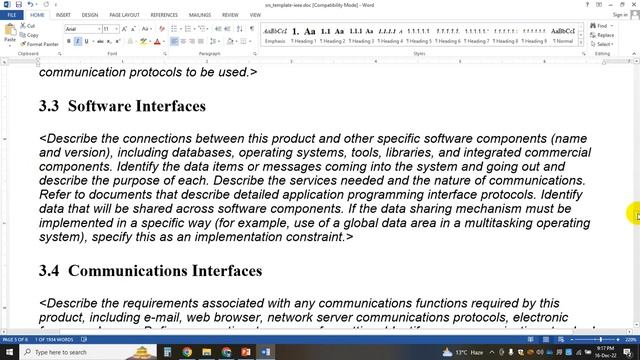The image size is (640, 360).
Task: Click the Save icon in quick access toolbar
Action: [19, 4]
